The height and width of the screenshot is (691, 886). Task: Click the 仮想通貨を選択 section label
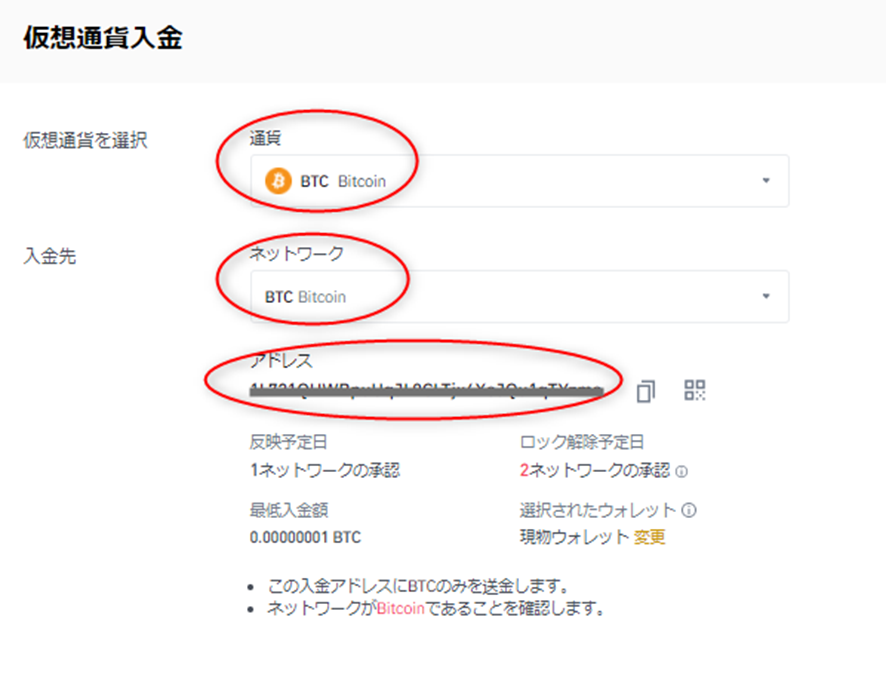click(x=85, y=141)
